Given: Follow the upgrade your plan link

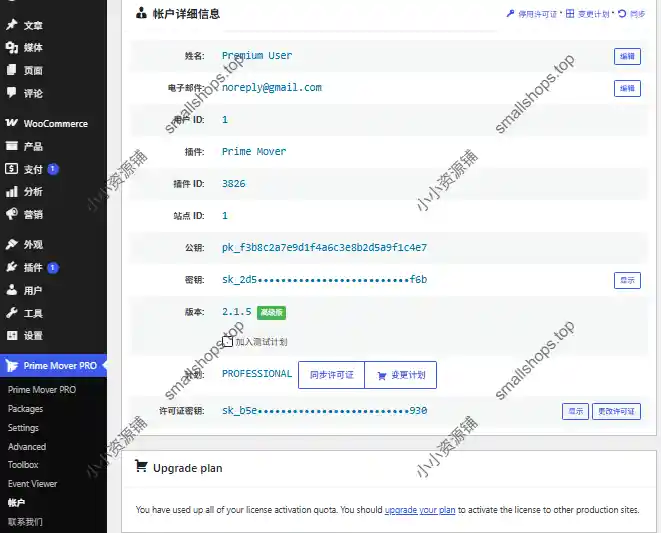Looking at the screenshot, I should [x=420, y=510].
